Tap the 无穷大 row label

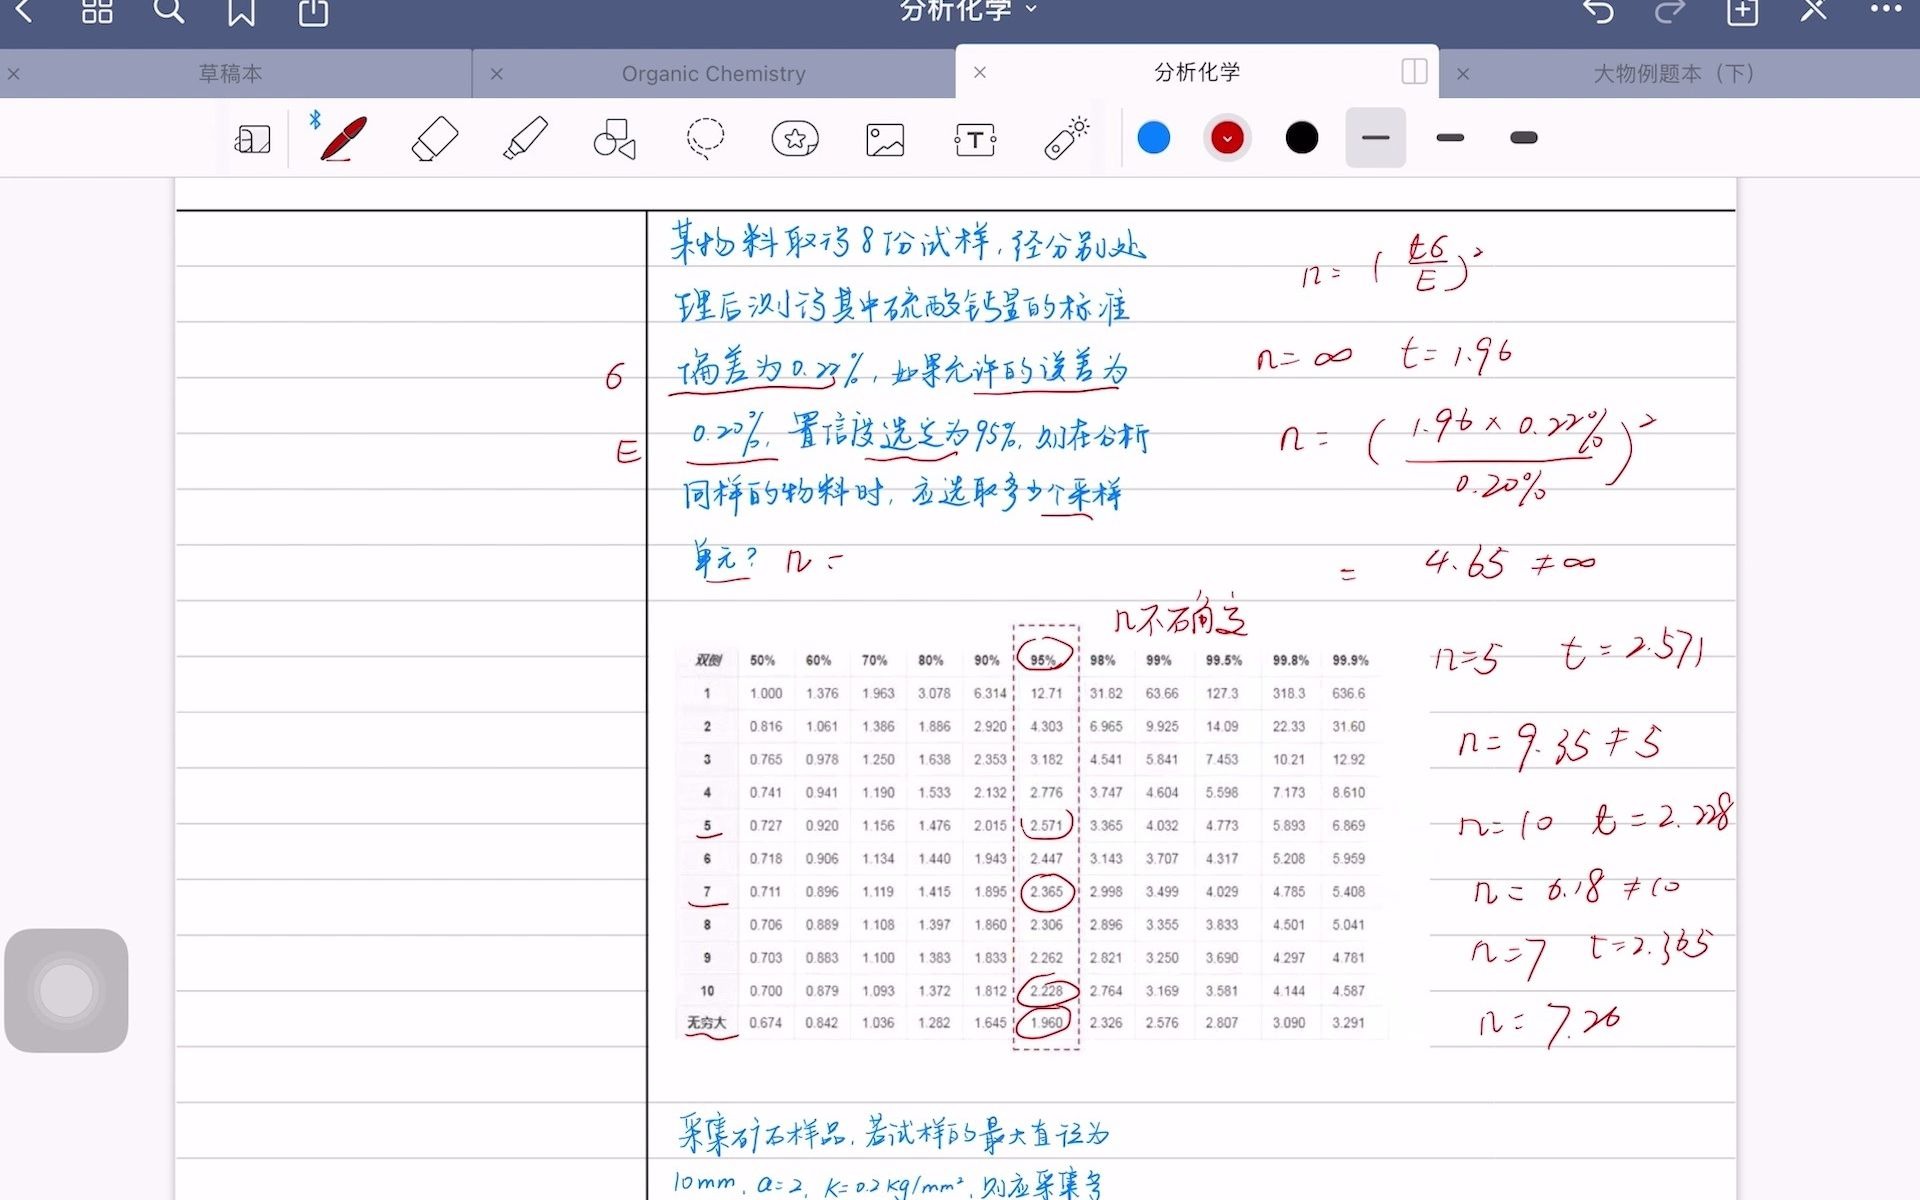[x=706, y=1023]
